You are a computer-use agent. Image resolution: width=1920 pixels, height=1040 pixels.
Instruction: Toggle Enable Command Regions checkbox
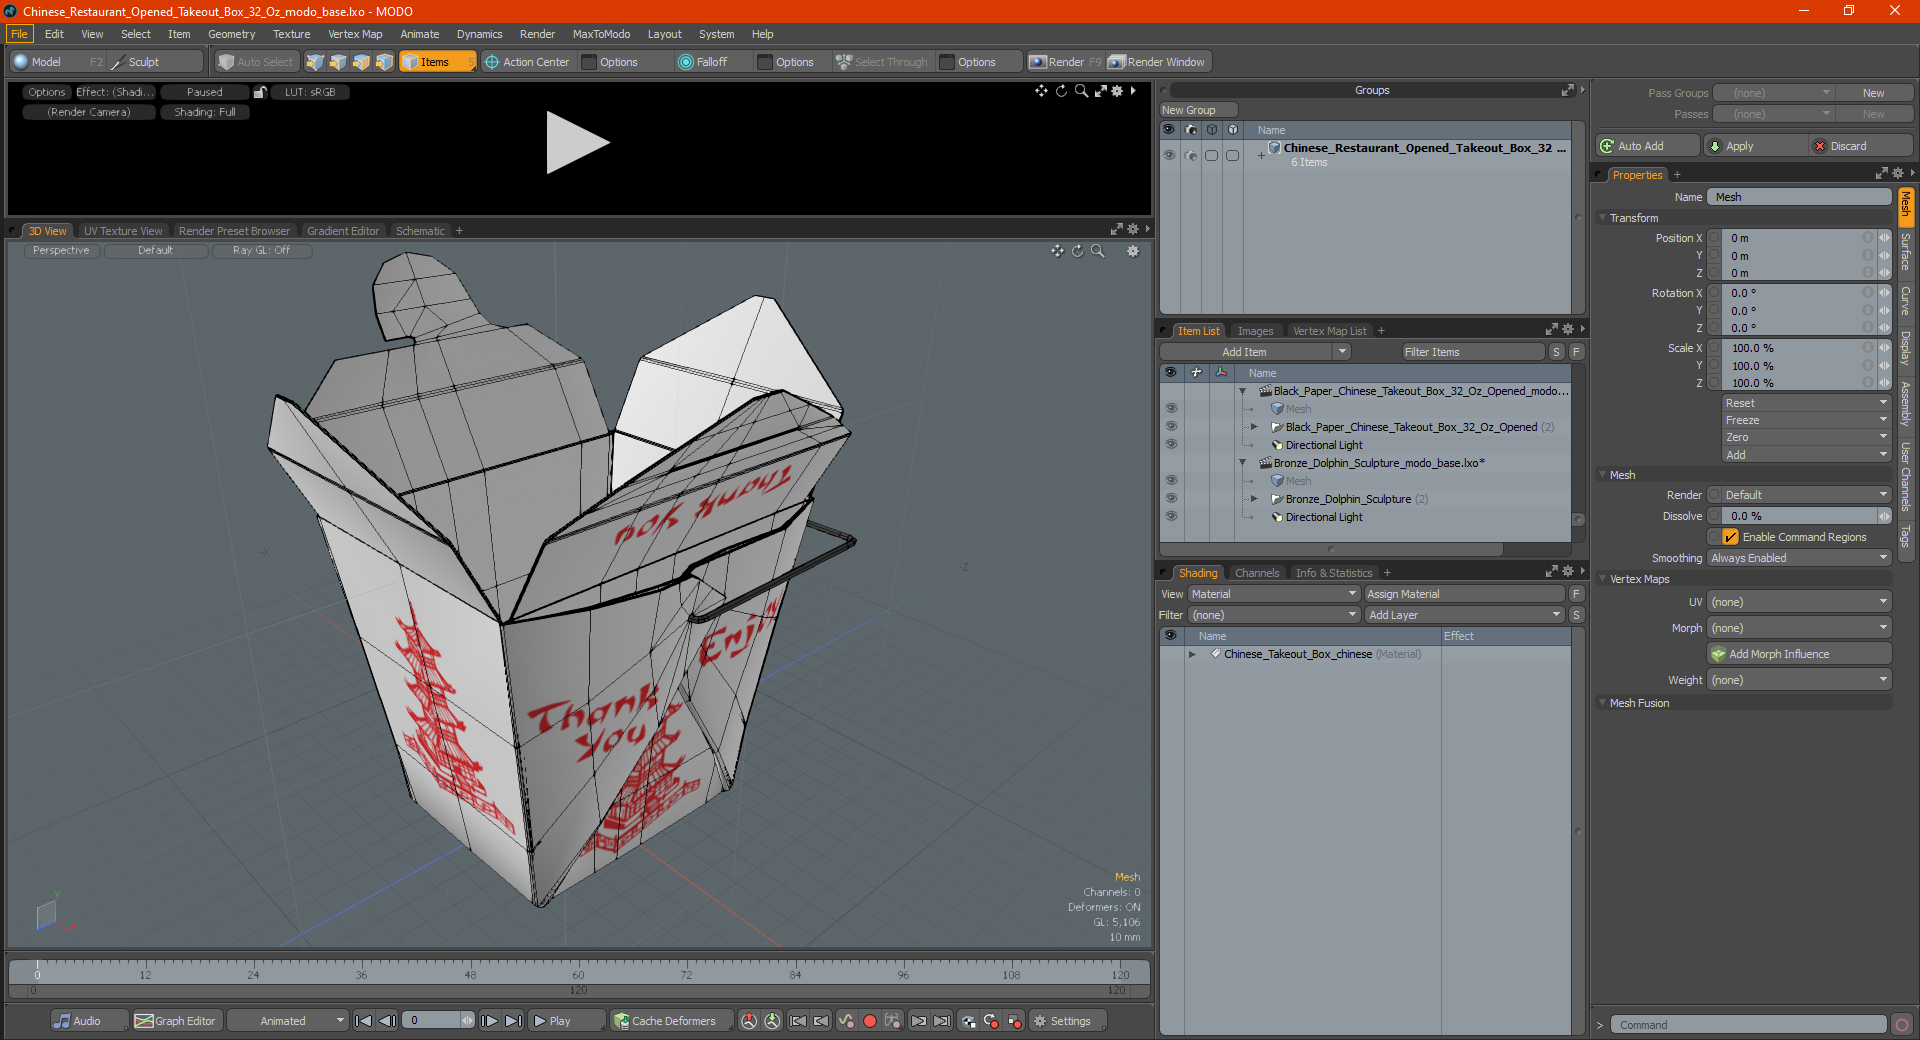click(x=1731, y=537)
